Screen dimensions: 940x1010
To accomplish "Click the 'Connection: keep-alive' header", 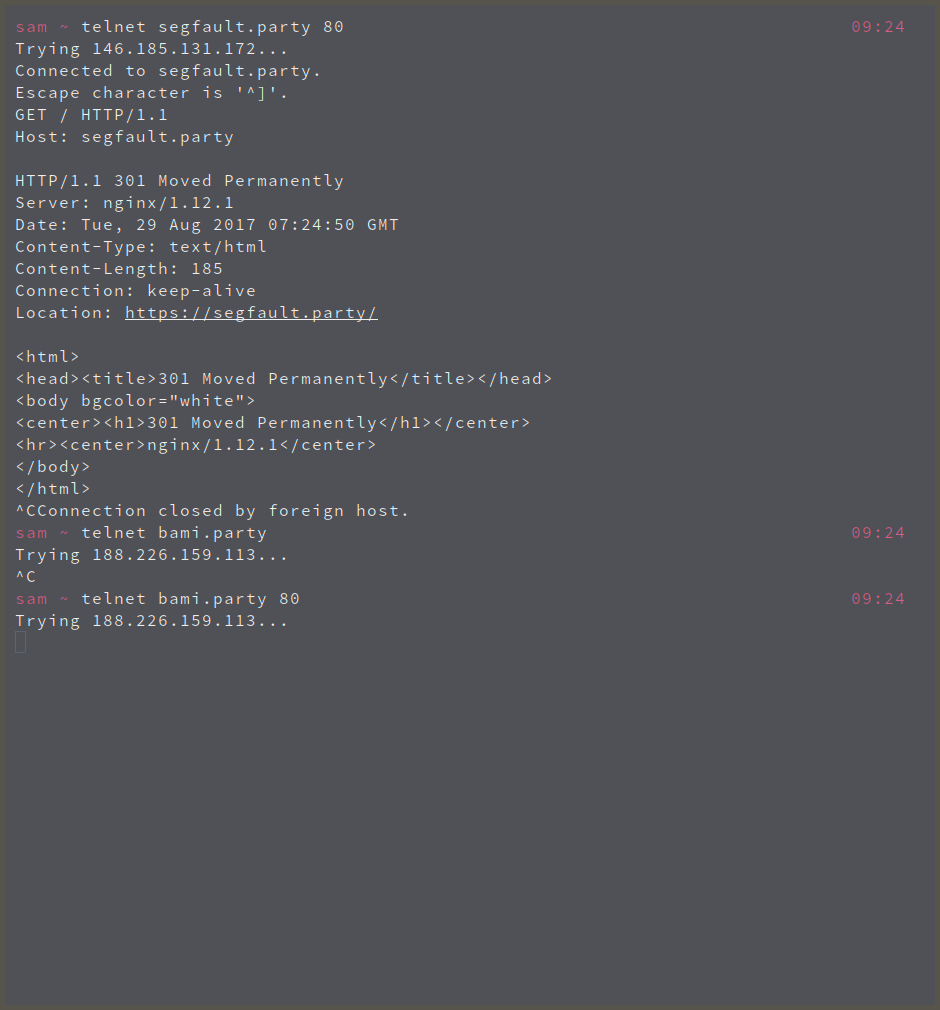I will [x=135, y=291].
